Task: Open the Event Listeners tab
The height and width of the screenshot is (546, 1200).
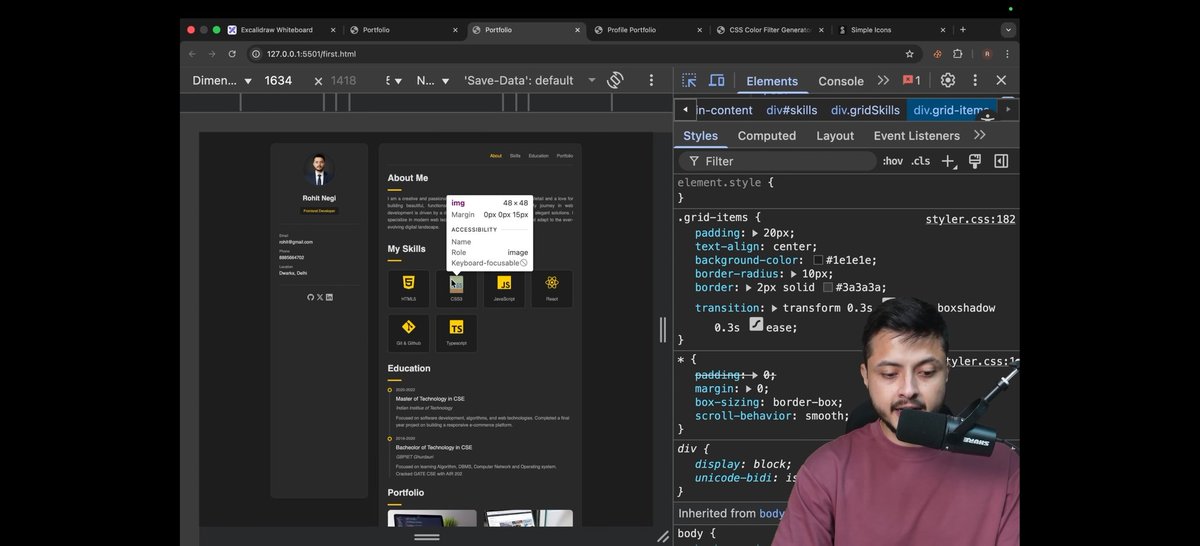Action: [x=917, y=135]
